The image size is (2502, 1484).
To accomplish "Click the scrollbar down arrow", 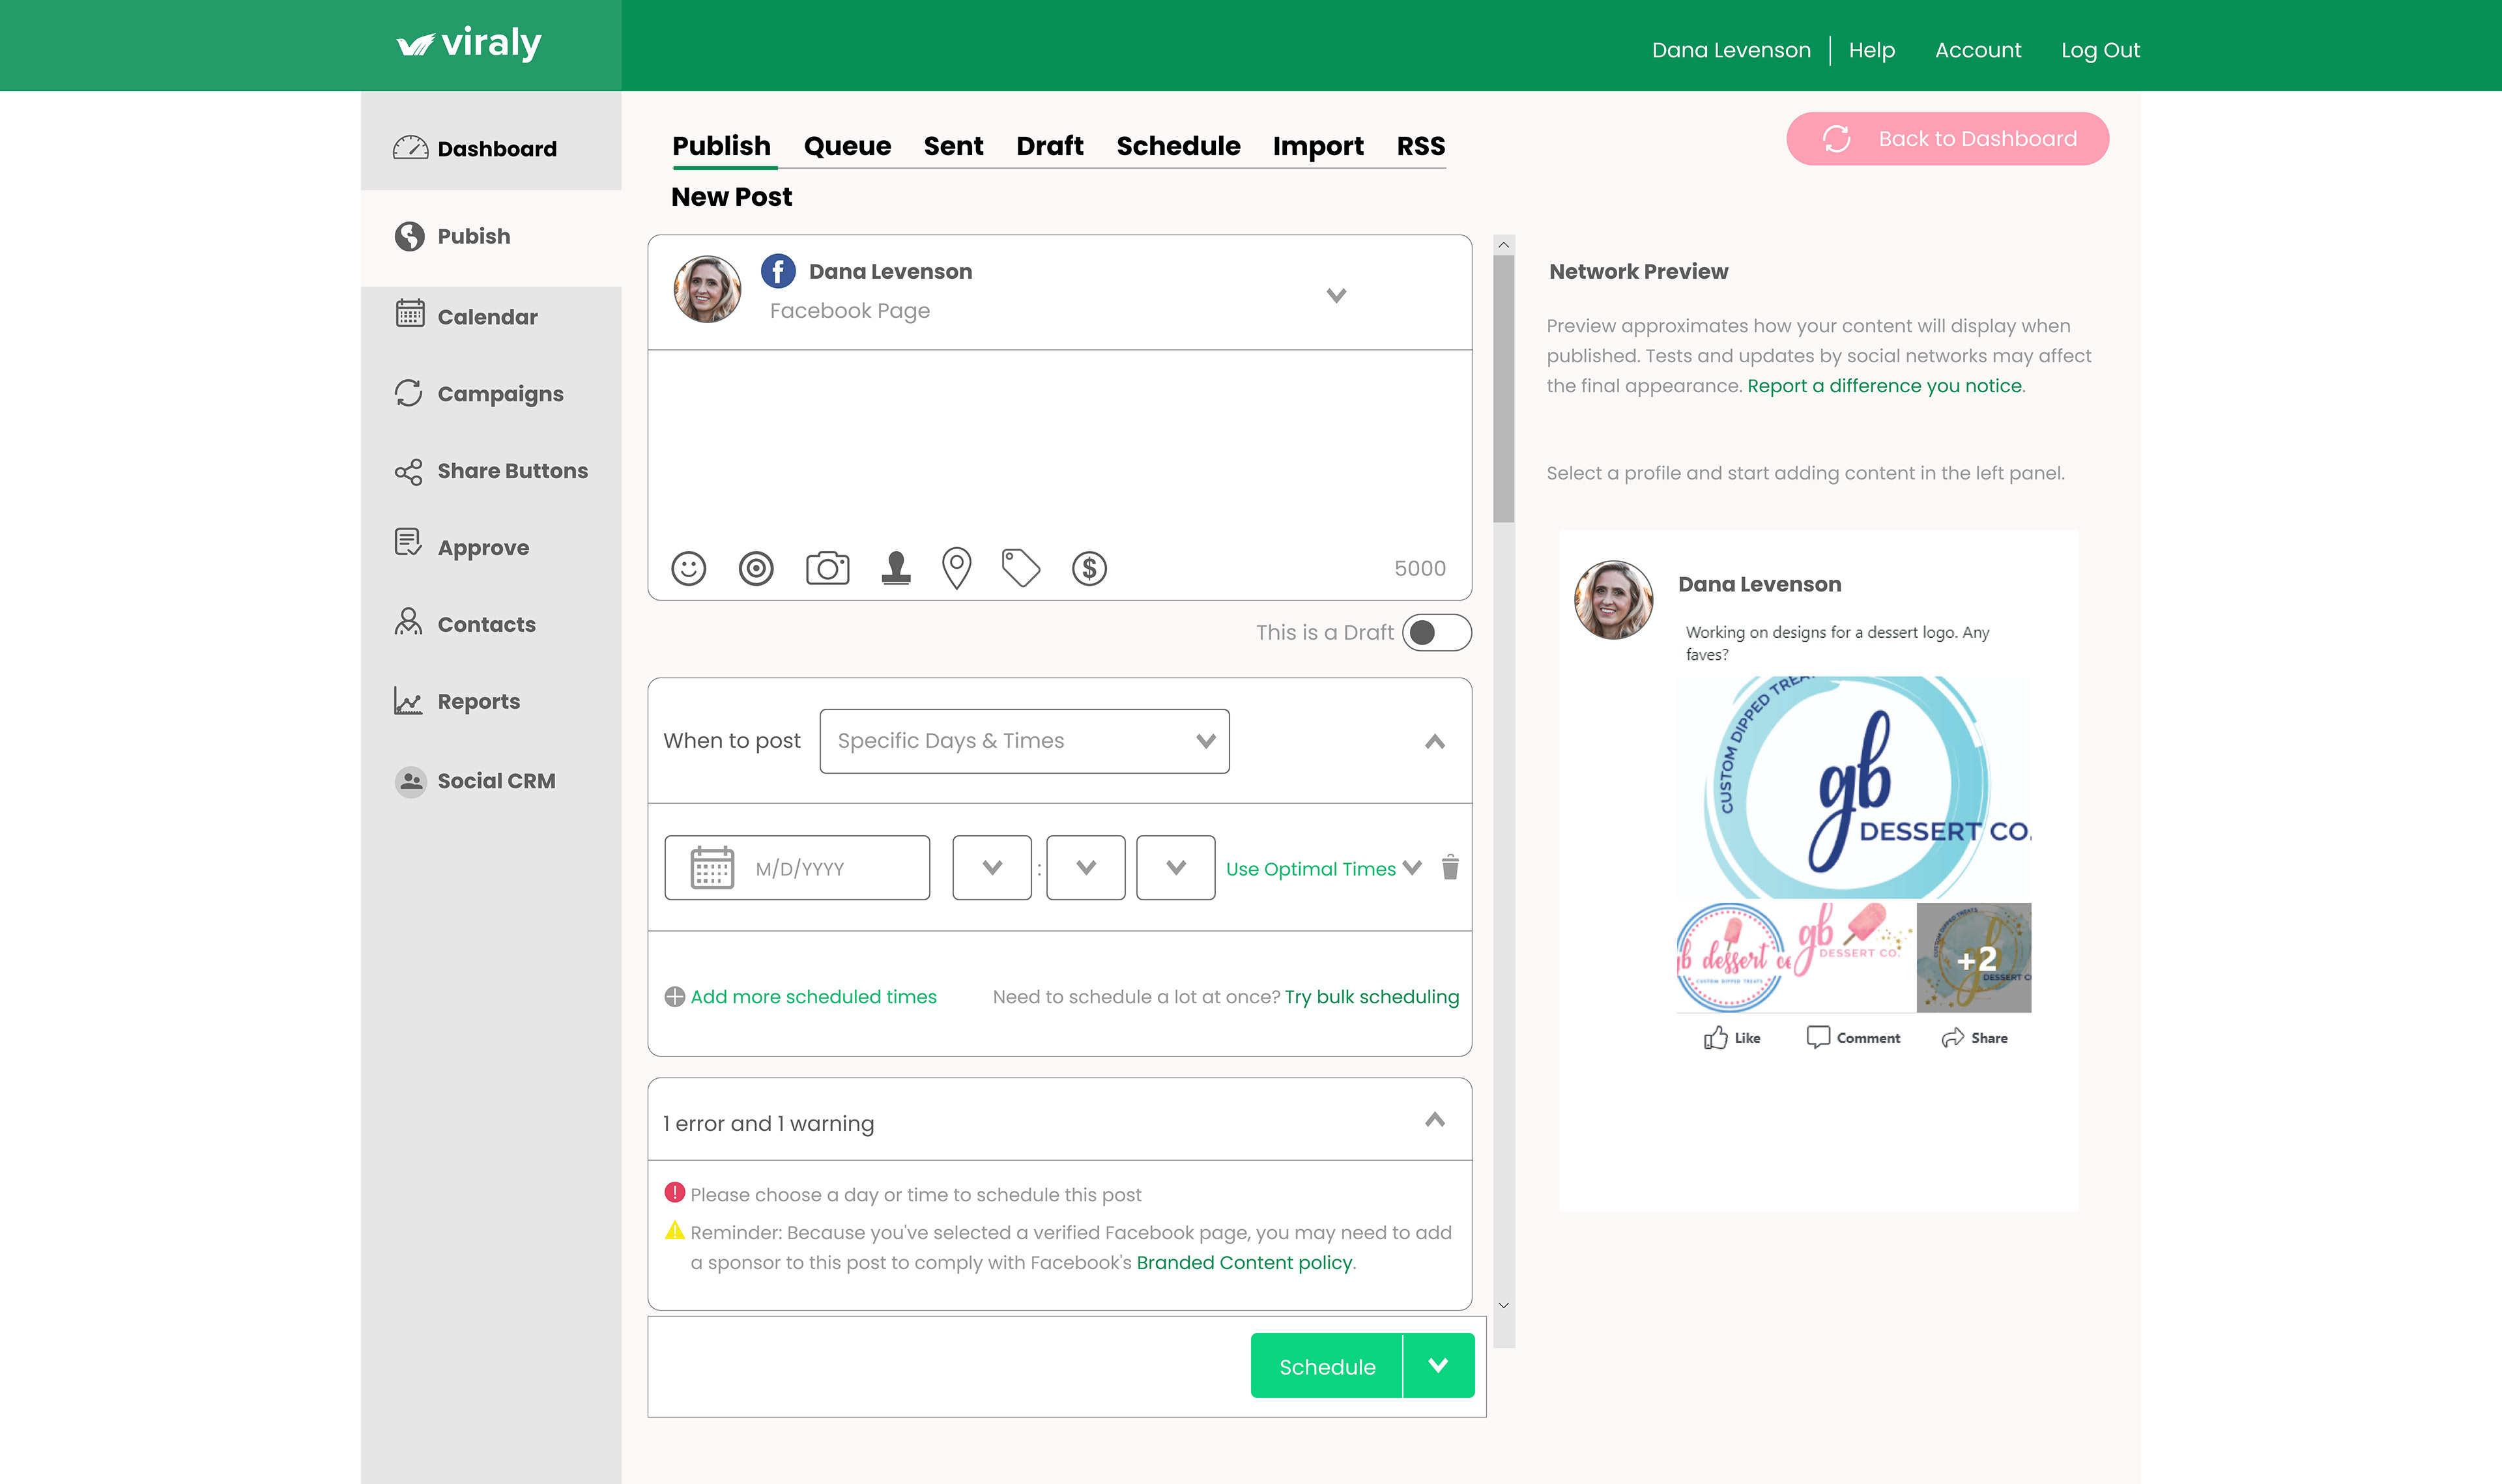I will coord(1503,1305).
